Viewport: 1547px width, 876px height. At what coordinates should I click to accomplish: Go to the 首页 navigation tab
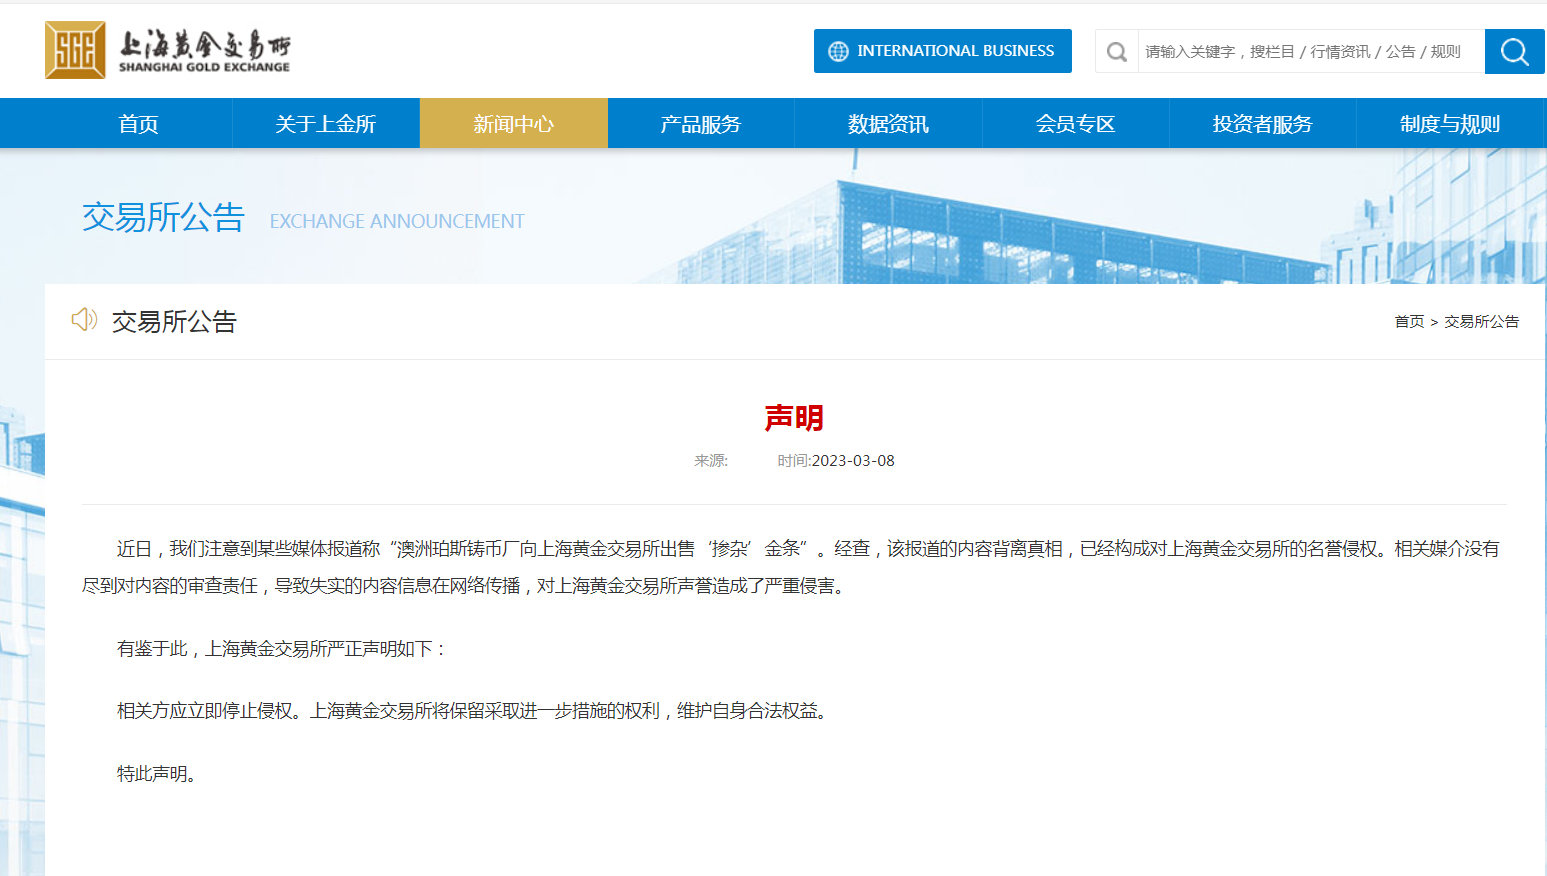tap(138, 124)
